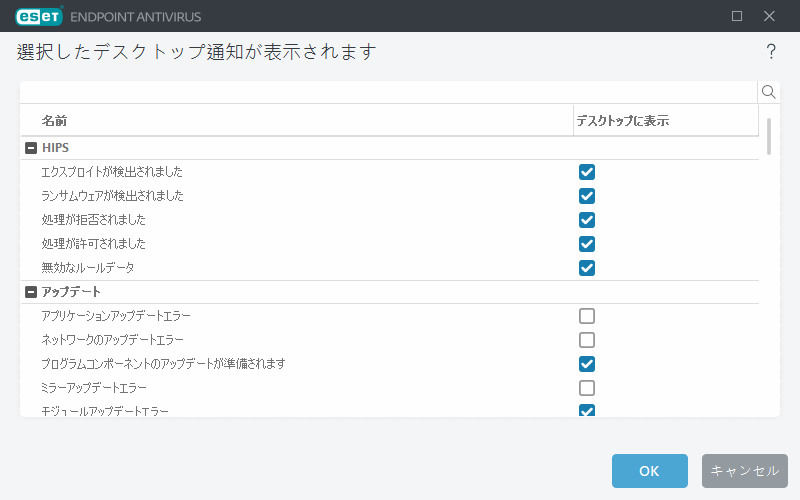
Task: Click the ESET logo in title bar
Action: point(39,16)
